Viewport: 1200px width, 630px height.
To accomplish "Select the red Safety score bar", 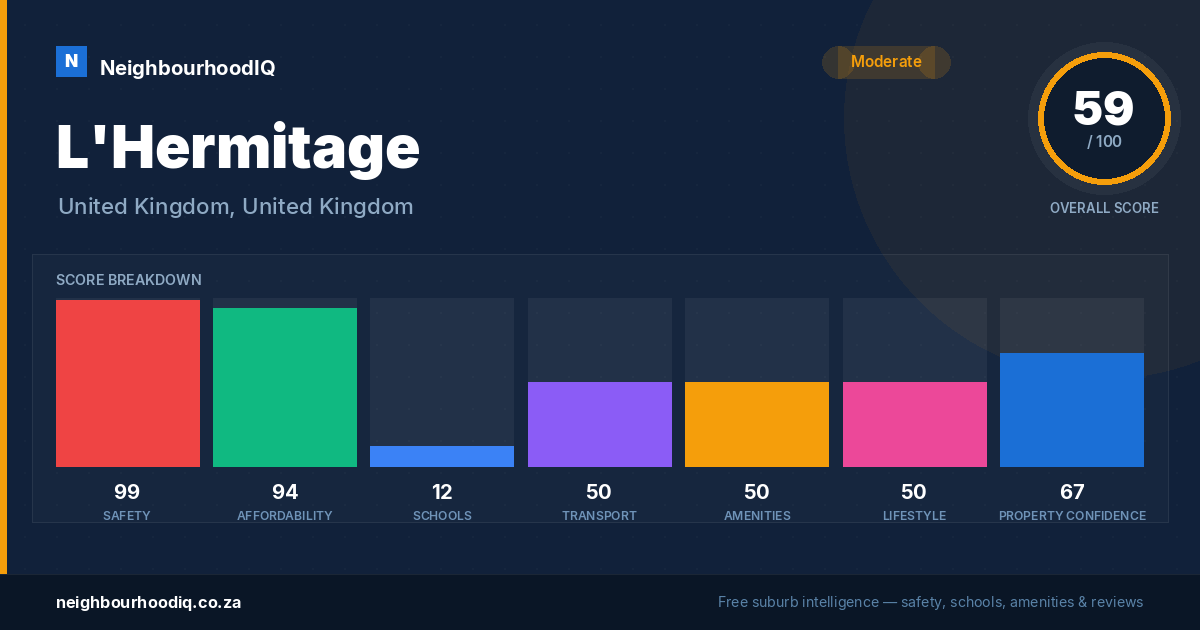I will [128, 384].
